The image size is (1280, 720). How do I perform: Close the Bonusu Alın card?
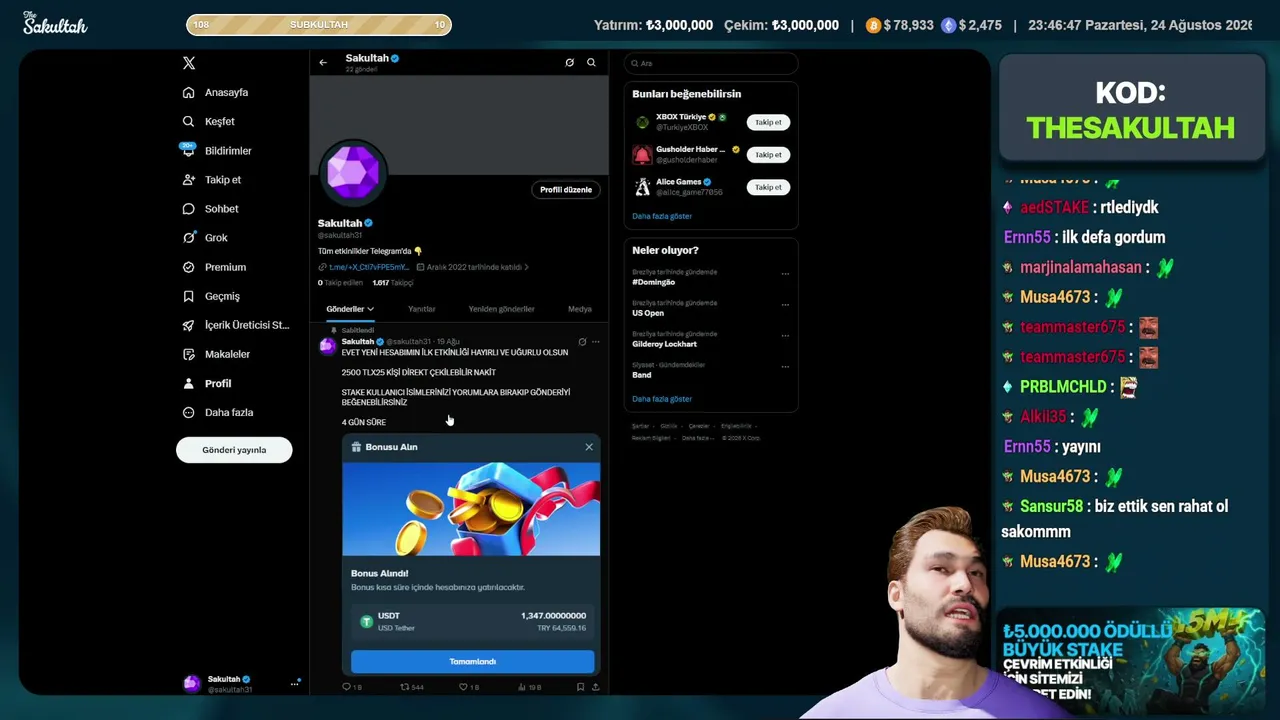click(589, 447)
